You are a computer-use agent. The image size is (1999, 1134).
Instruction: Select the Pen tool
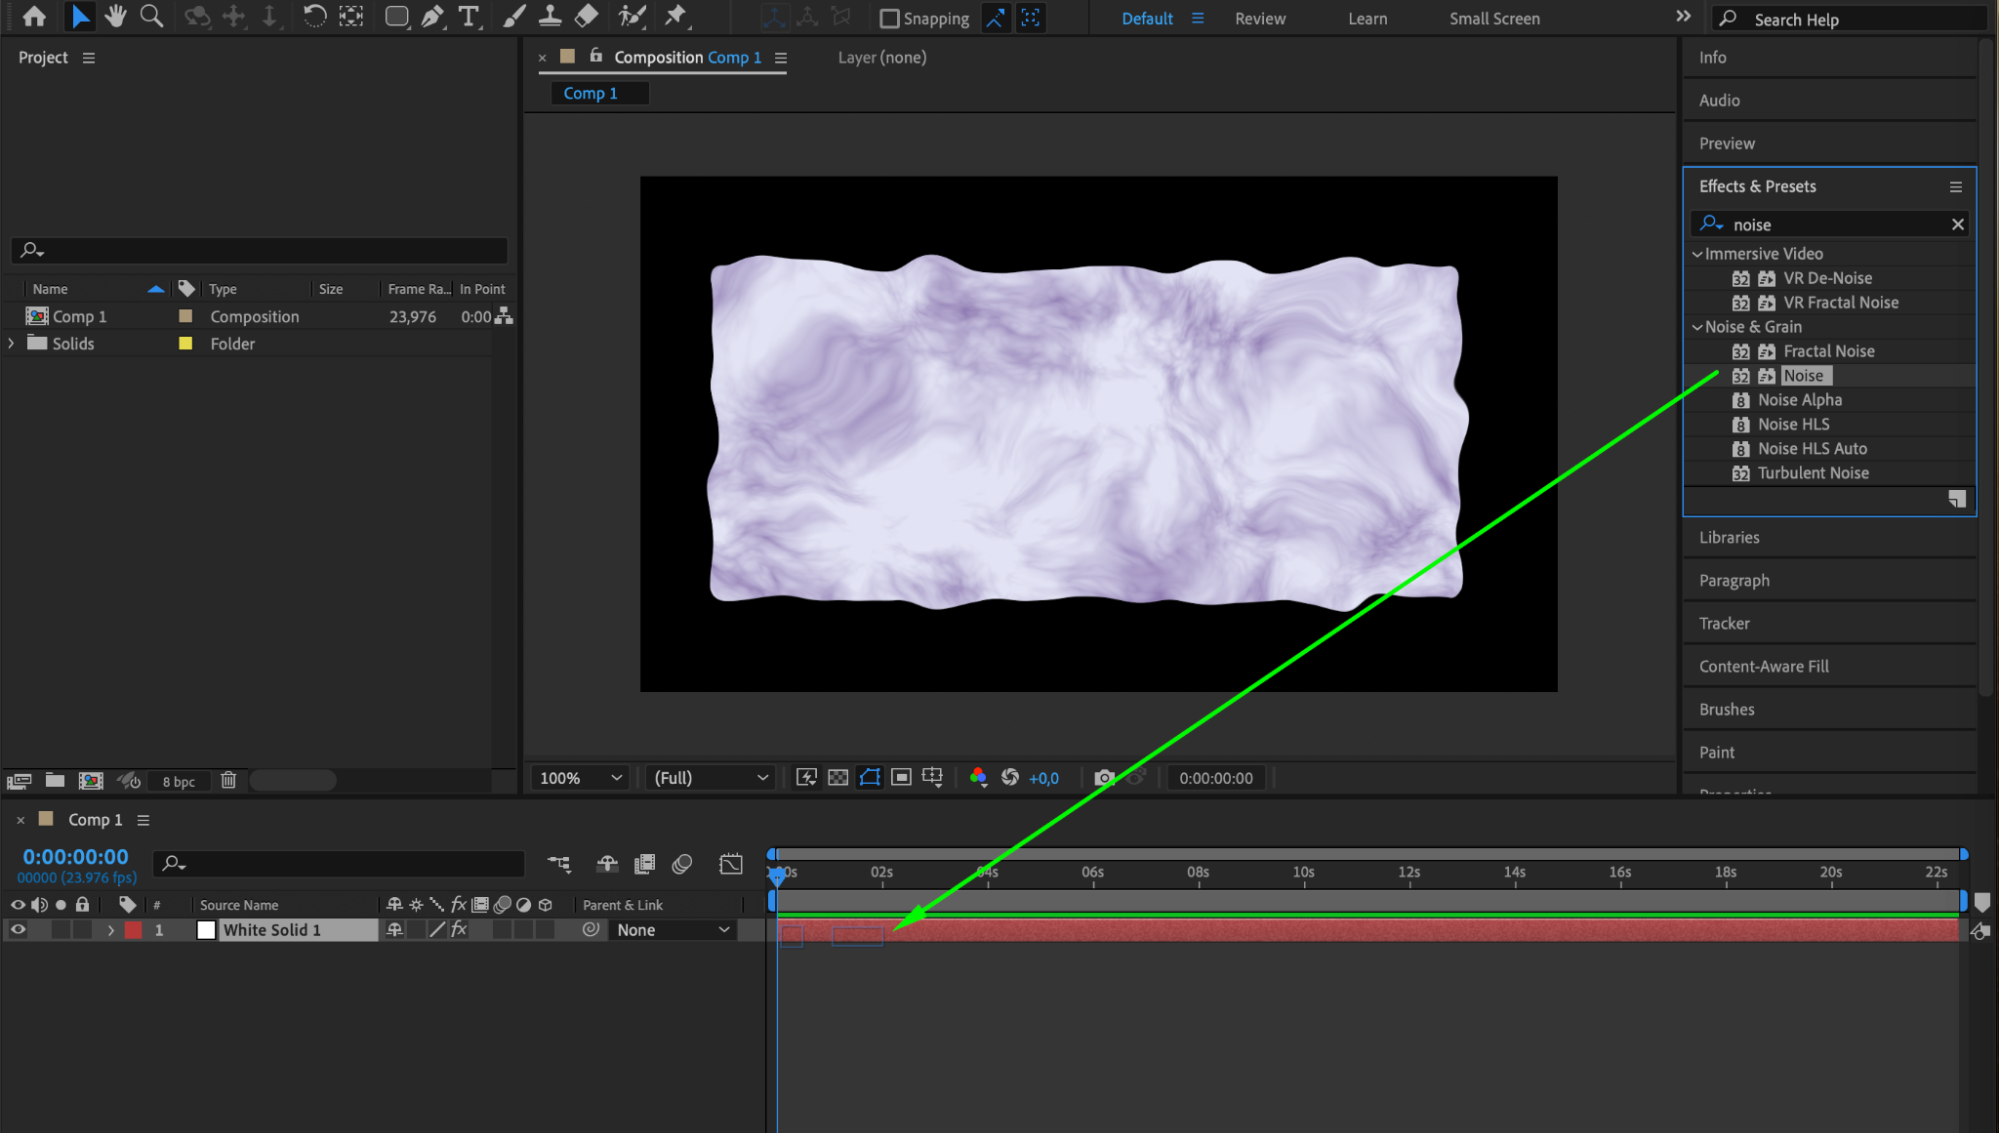point(432,16)
